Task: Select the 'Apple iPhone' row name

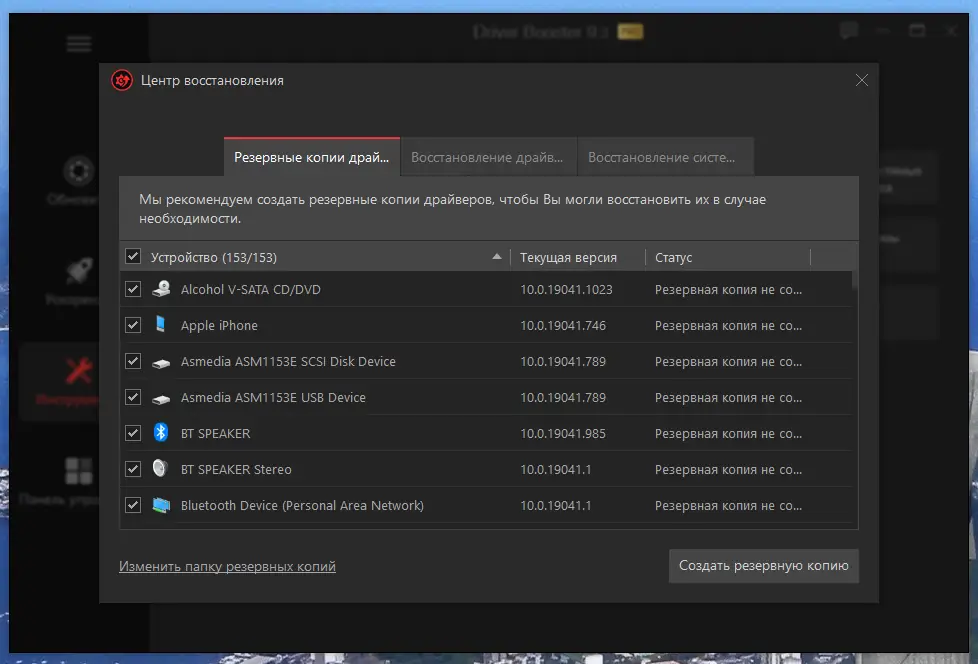Action: [x=219, y=325]
